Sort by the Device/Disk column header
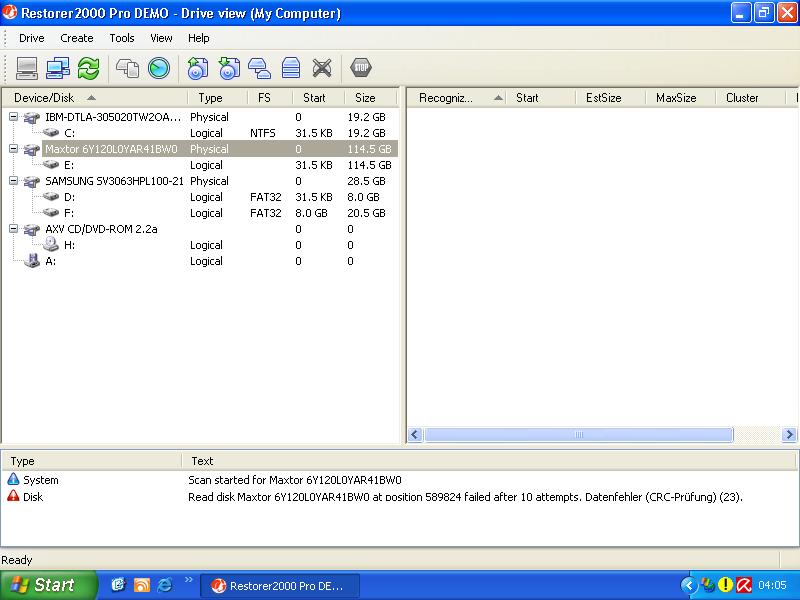Image resolution: width=800 pixels, height=600 pixels. (95, 97)
